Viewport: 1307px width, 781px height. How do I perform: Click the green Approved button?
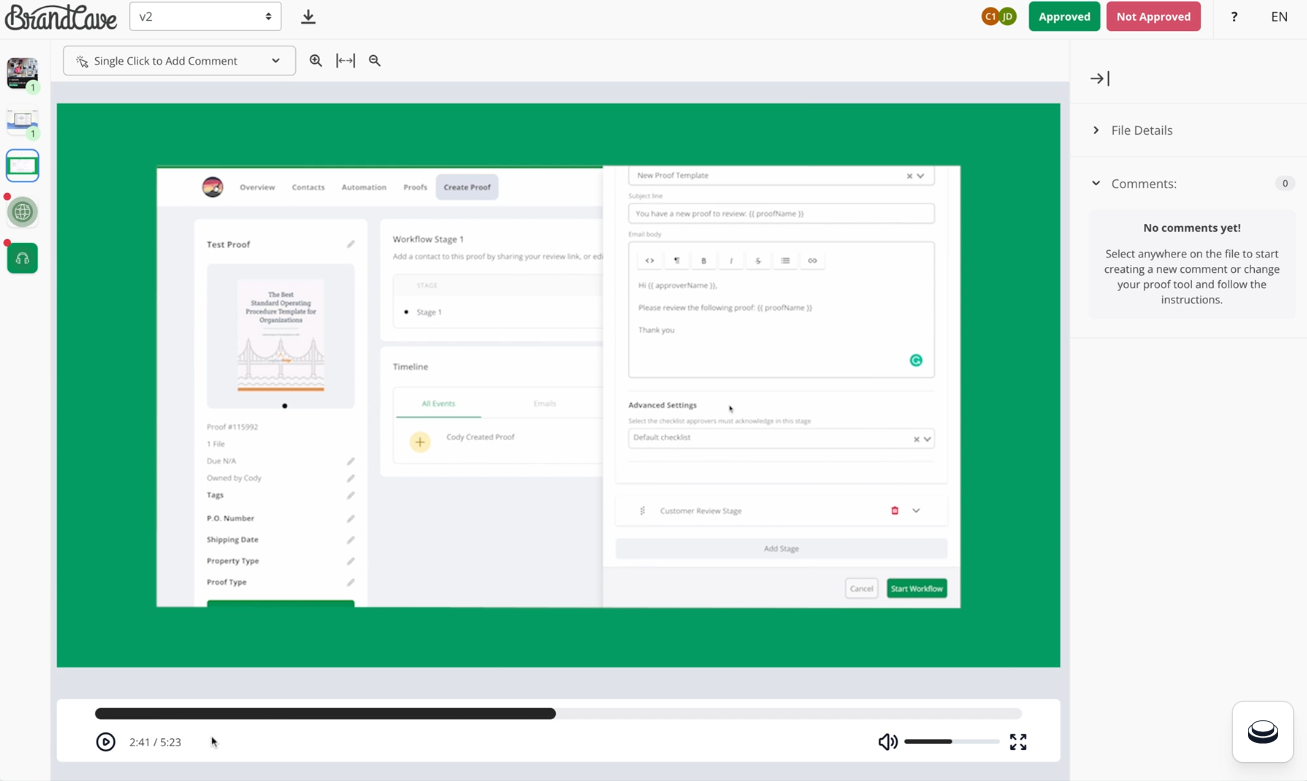[x=1064, y=17]
